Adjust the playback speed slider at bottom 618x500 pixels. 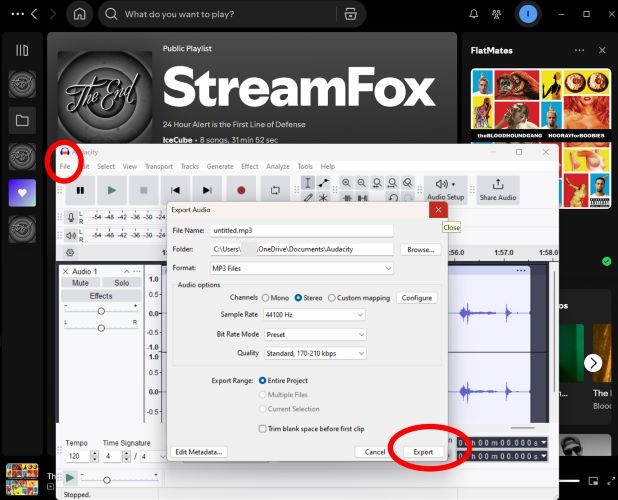coord(106,480)
